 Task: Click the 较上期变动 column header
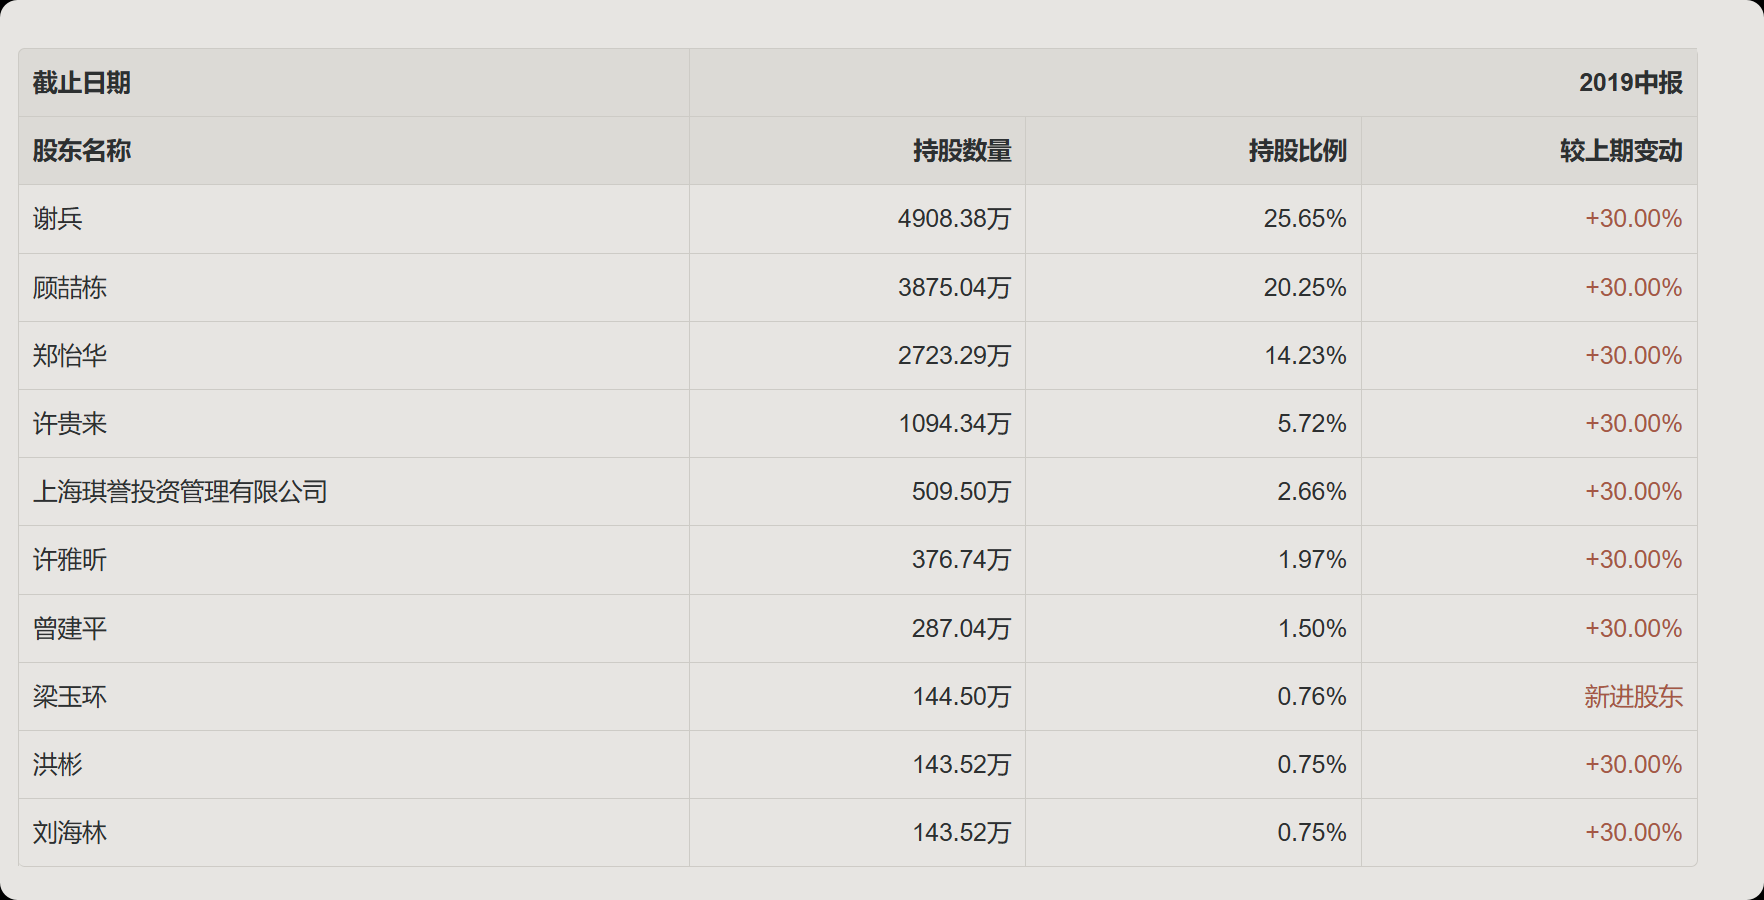(x=1621, y=151)
